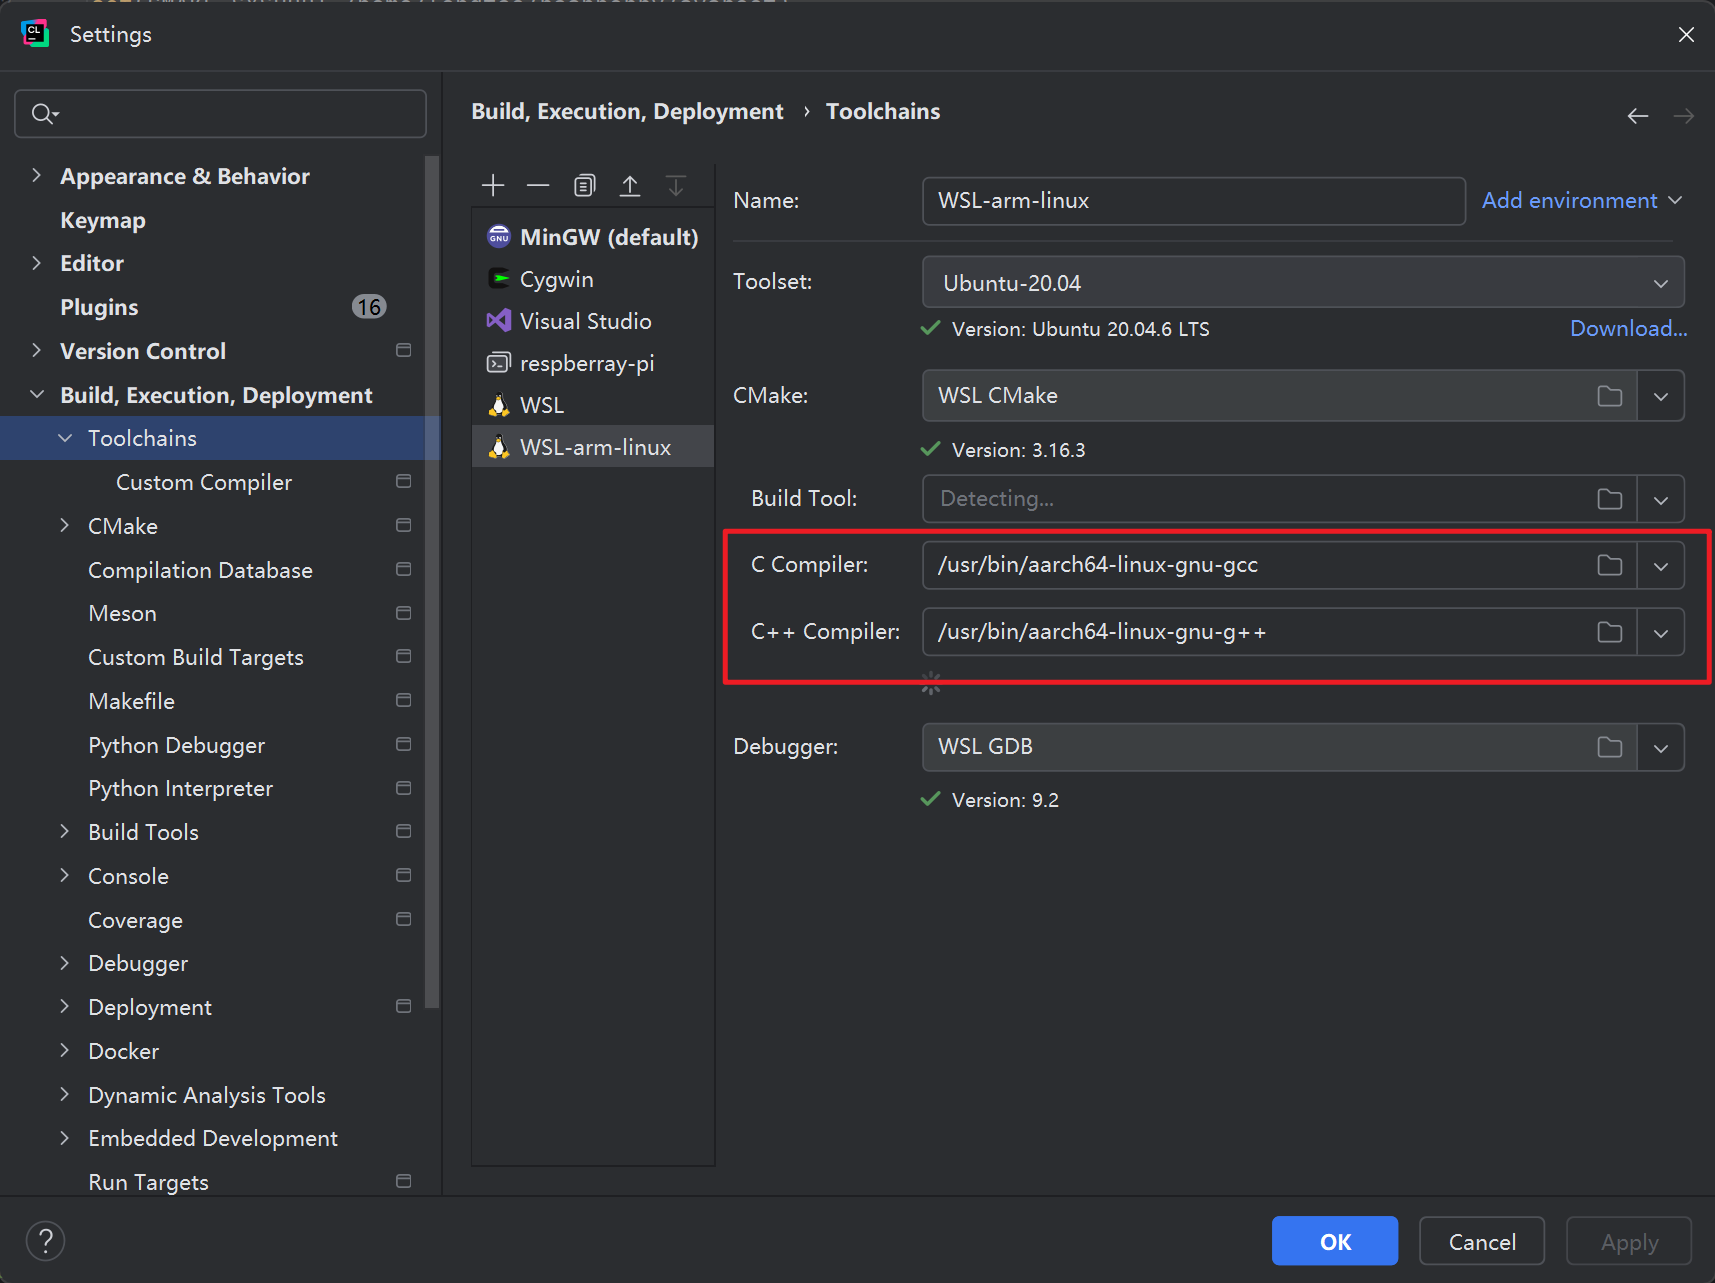Navigate back with the left arrow icon

(x=1637, y=116)
